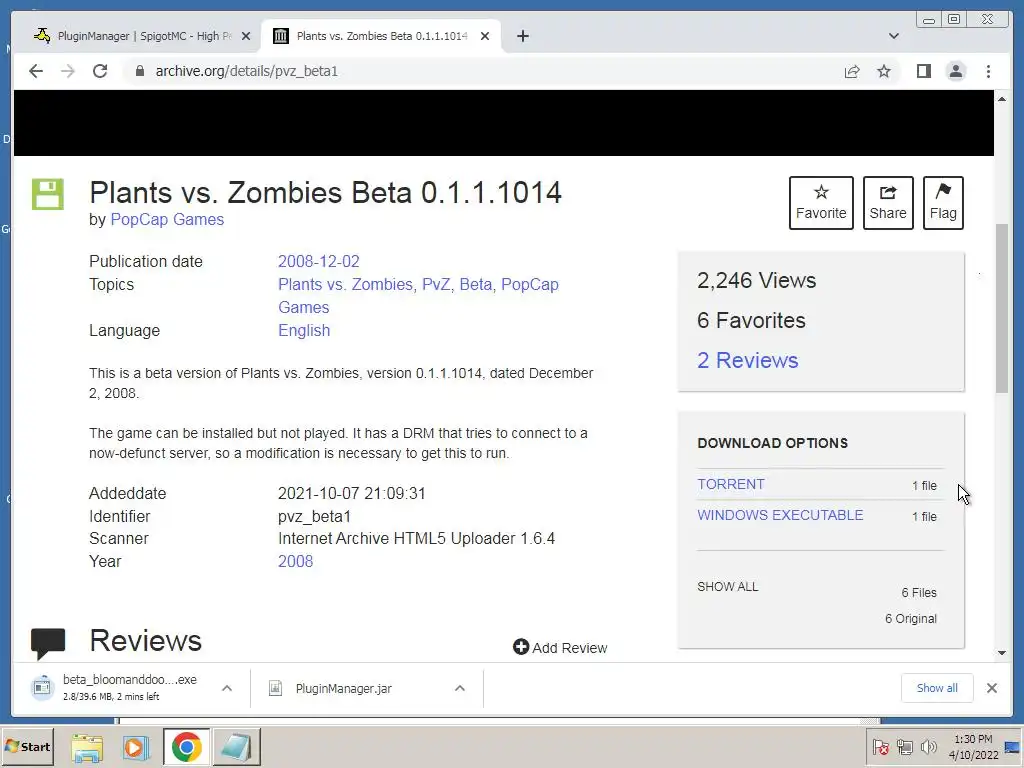Image resolution: width=1024 pixels, height=768 pixels.
Task: Open the PvZ topic link
Action: pyautogui.click(x=436, y=284)
